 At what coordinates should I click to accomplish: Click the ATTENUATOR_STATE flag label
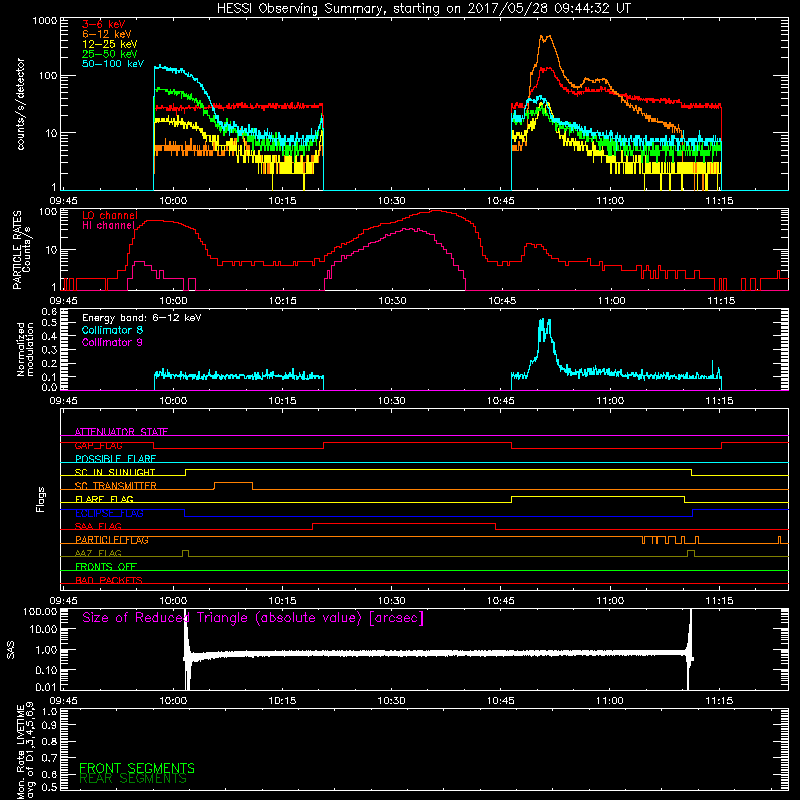(121, 432)
